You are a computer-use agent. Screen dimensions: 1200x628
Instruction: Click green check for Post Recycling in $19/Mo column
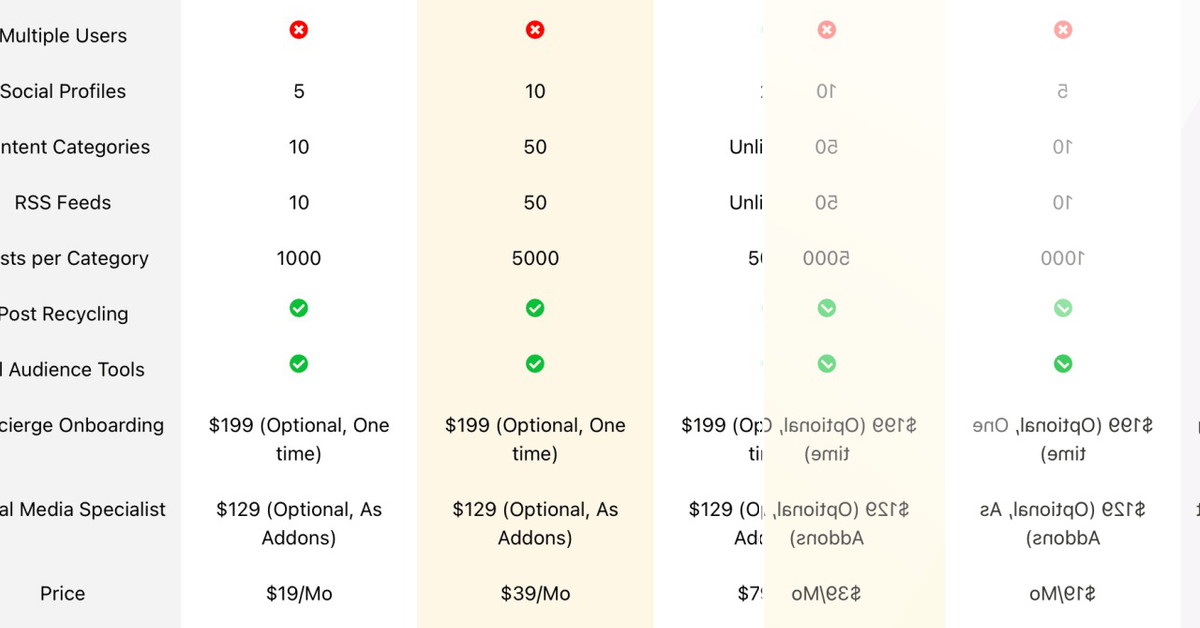pyautogui.click(x=298, y=308)
